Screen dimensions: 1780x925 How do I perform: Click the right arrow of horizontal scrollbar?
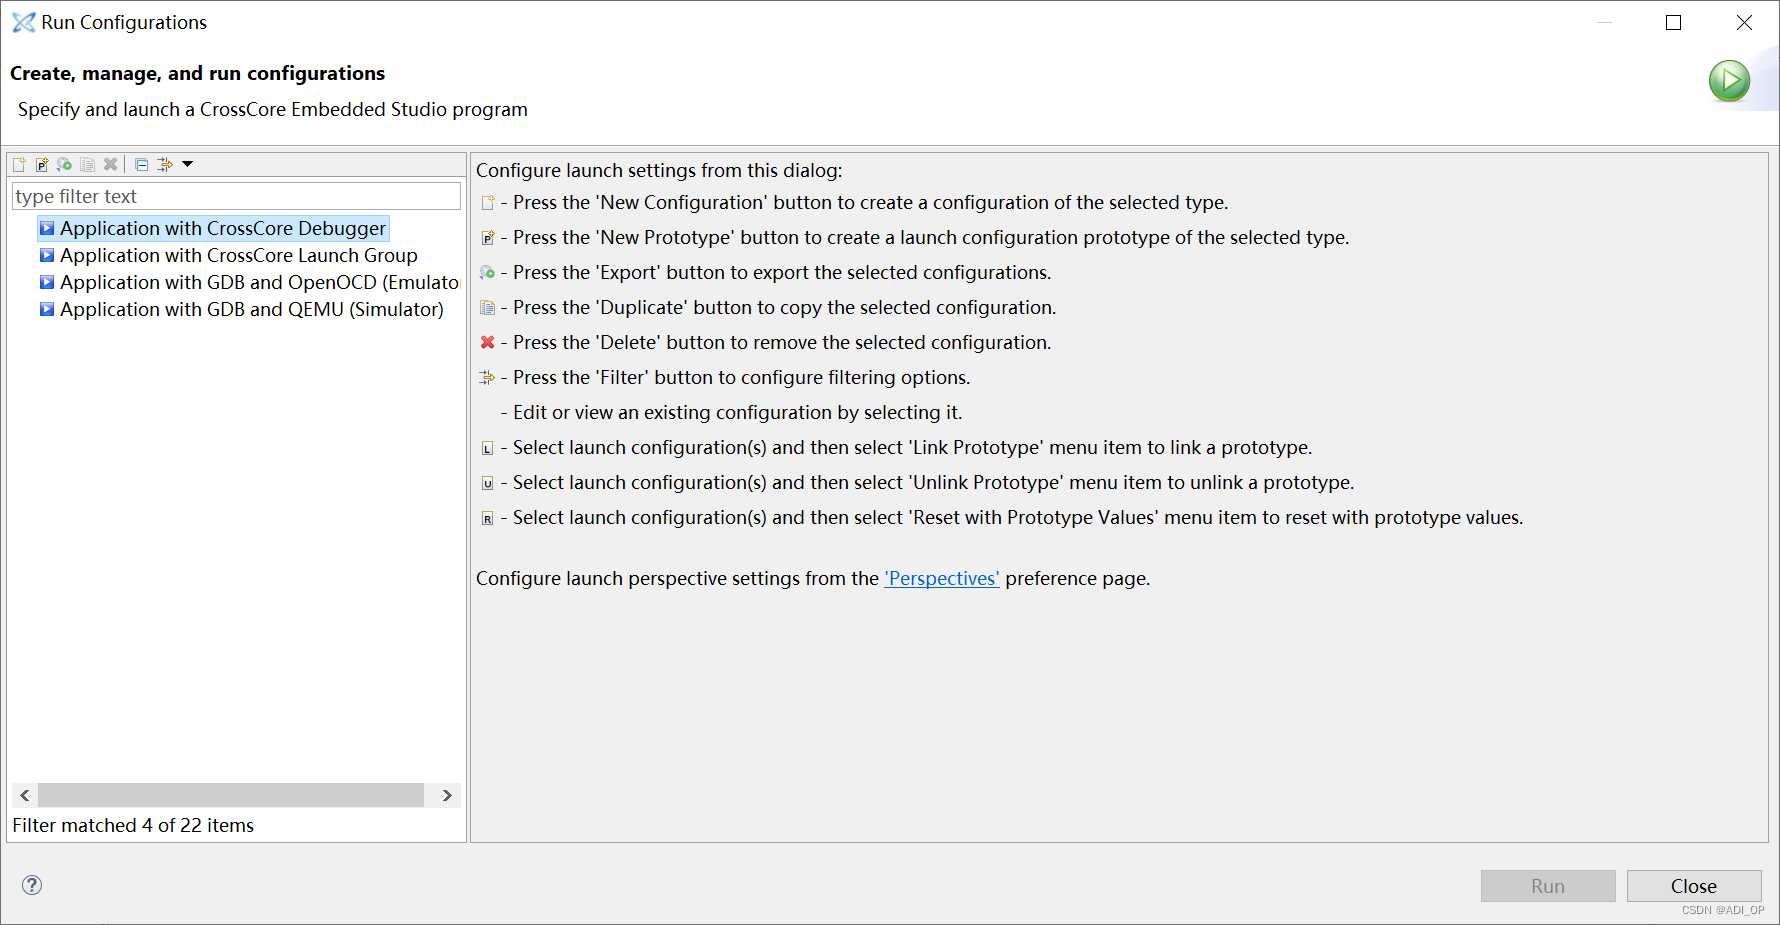coord(447,795)
